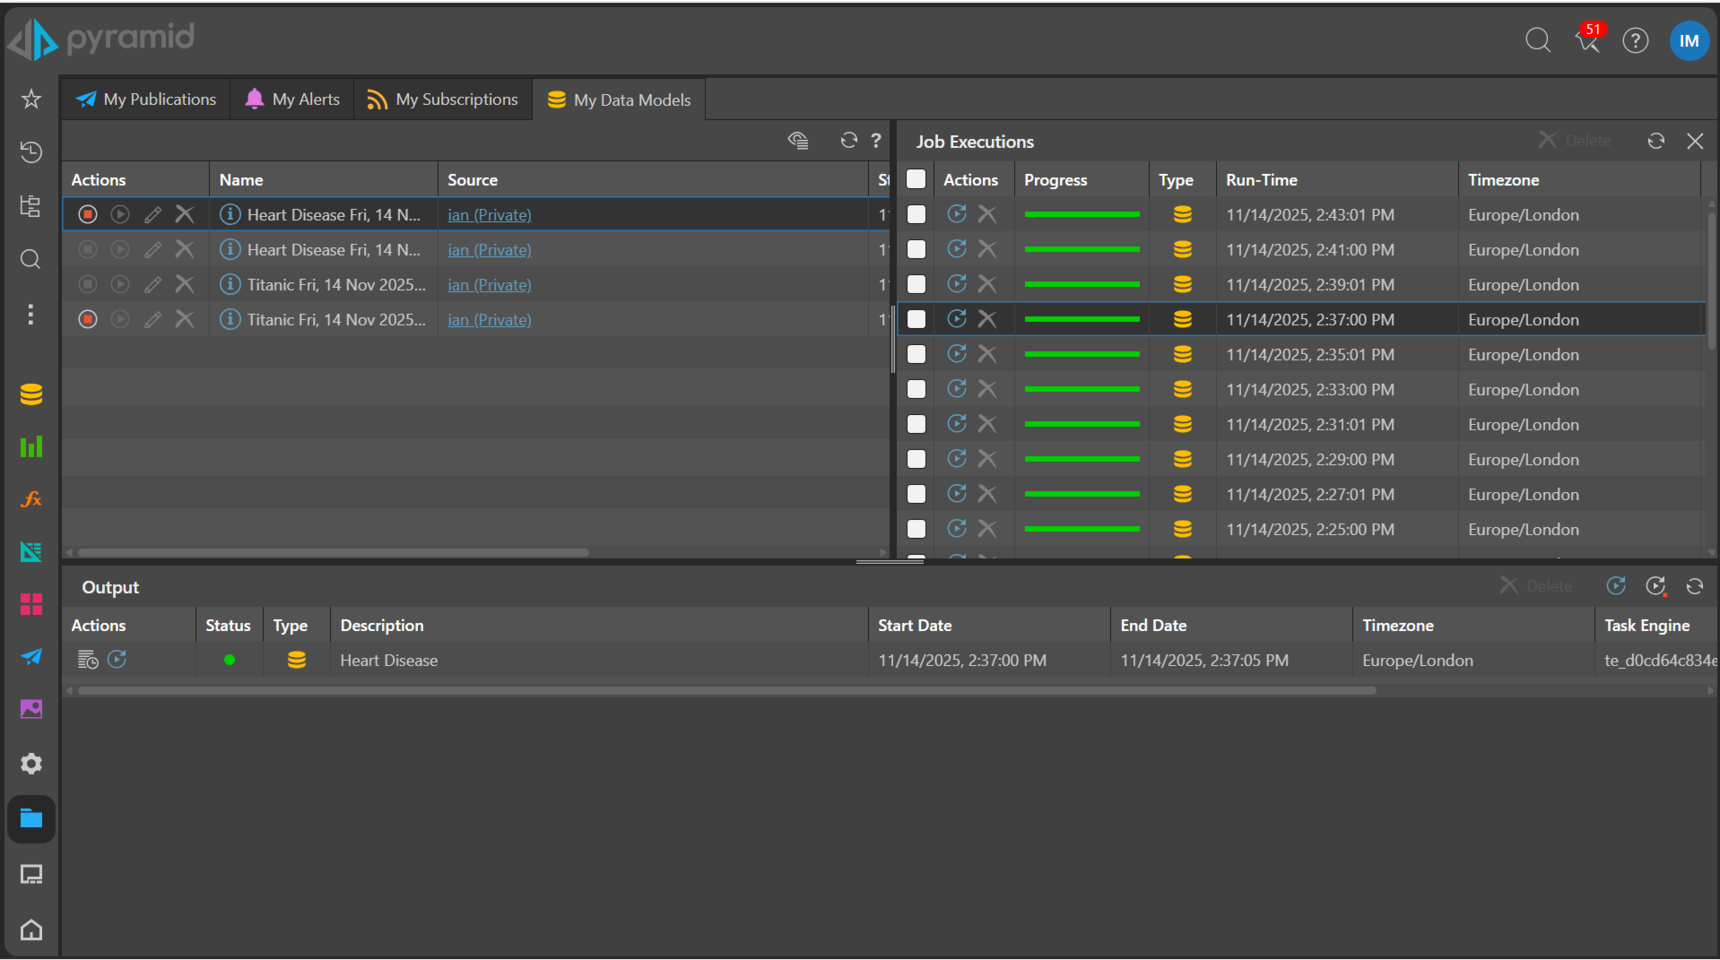Show info for the first Titanic model
This screenshot has height=960, width=1720.
click(x=230, y=285)
